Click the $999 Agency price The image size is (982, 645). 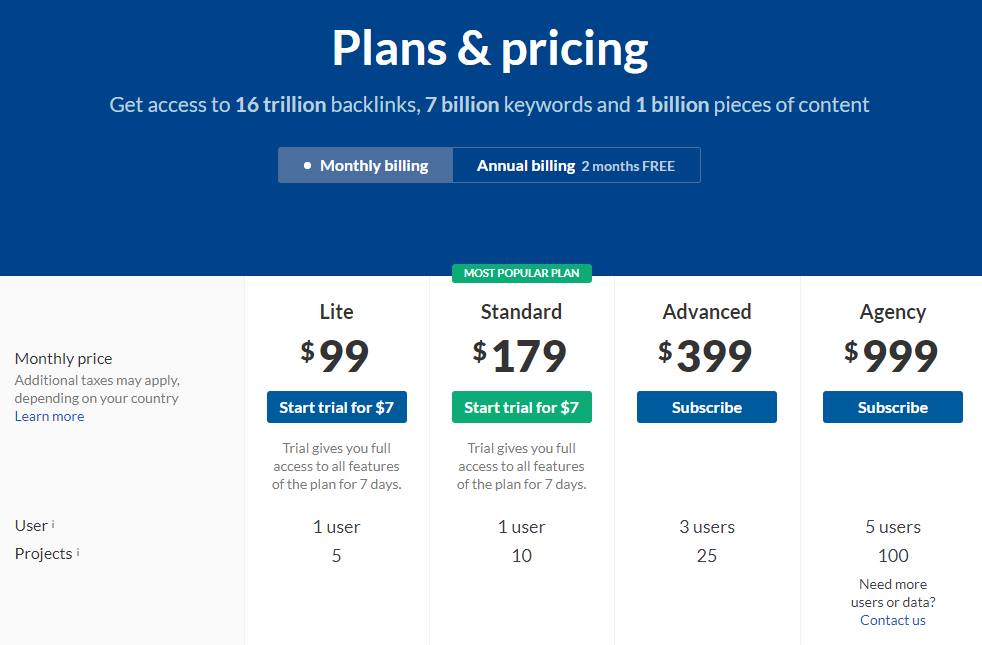pos(891,356)
